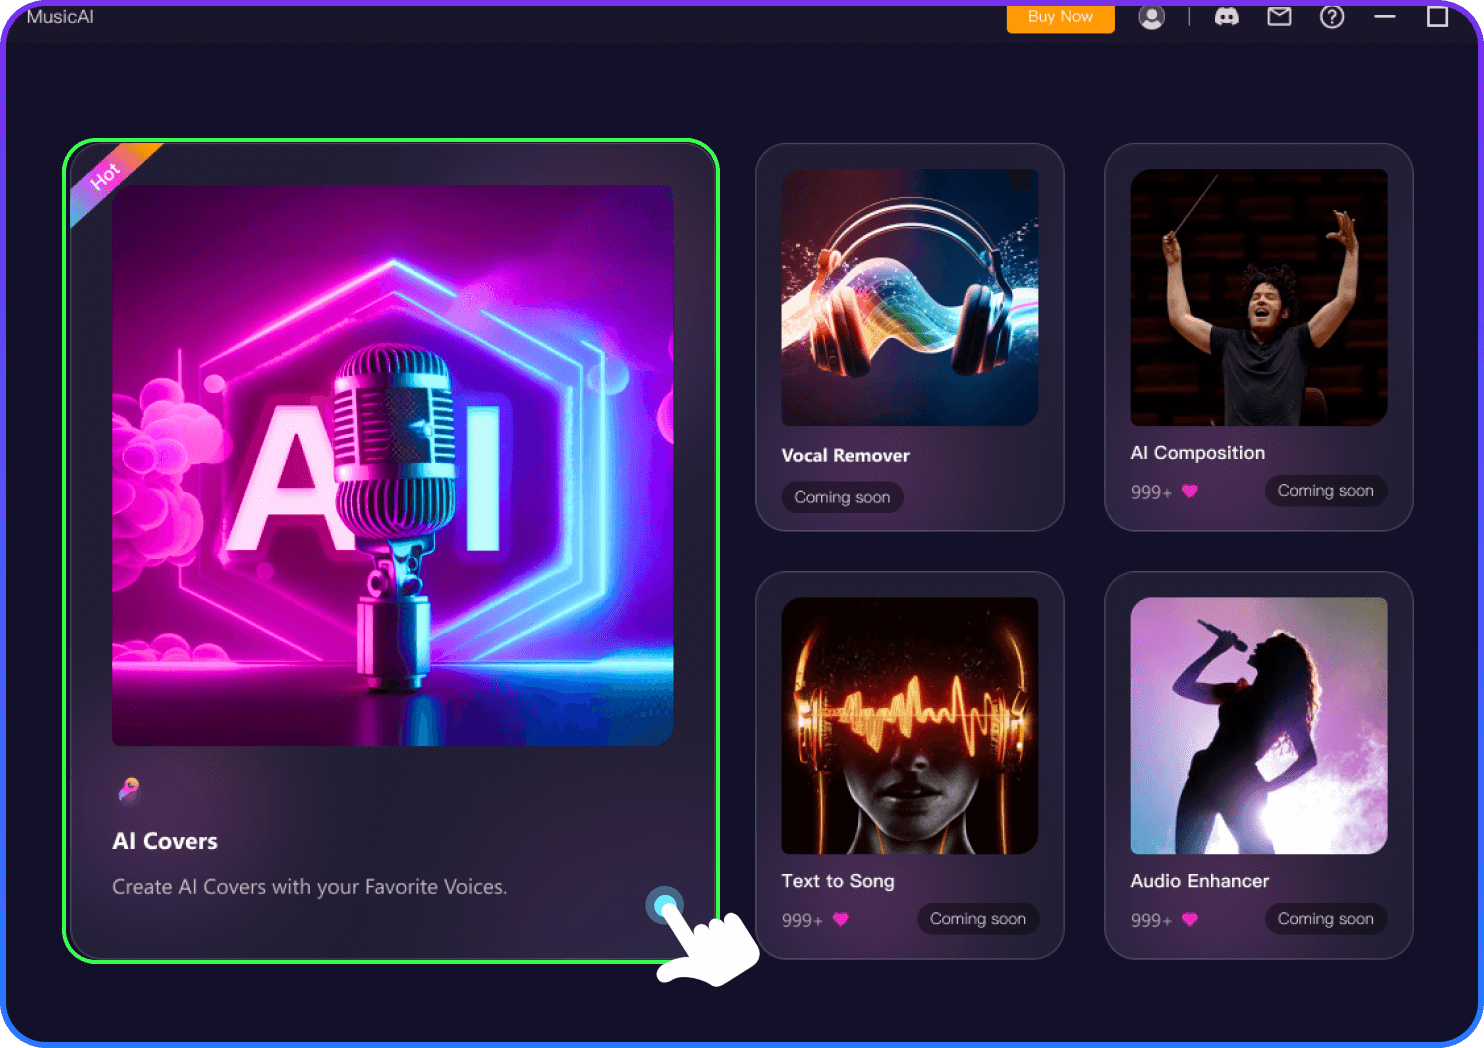Open the Vocal Remover headphones thumbnail
Viewport: 1484px width, 1048px height.
point(910,297)
